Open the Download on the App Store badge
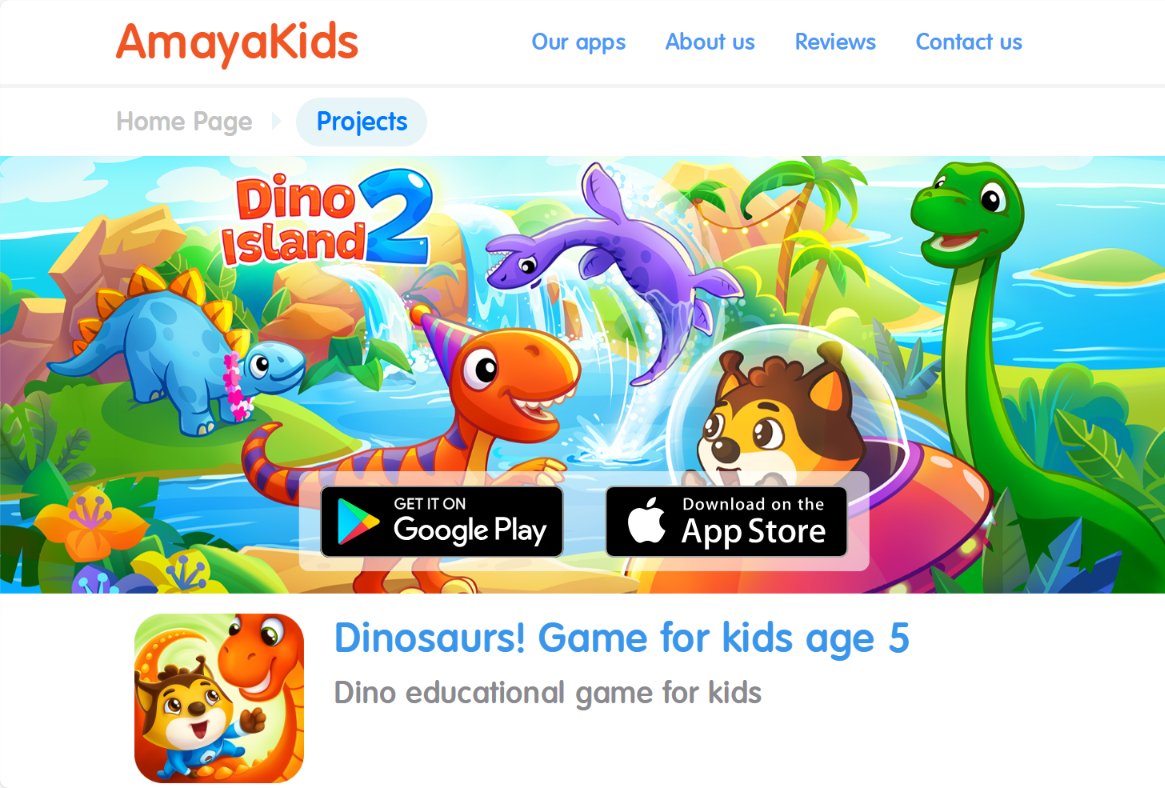Screen dimensions: 1165x788 (727, 521)
